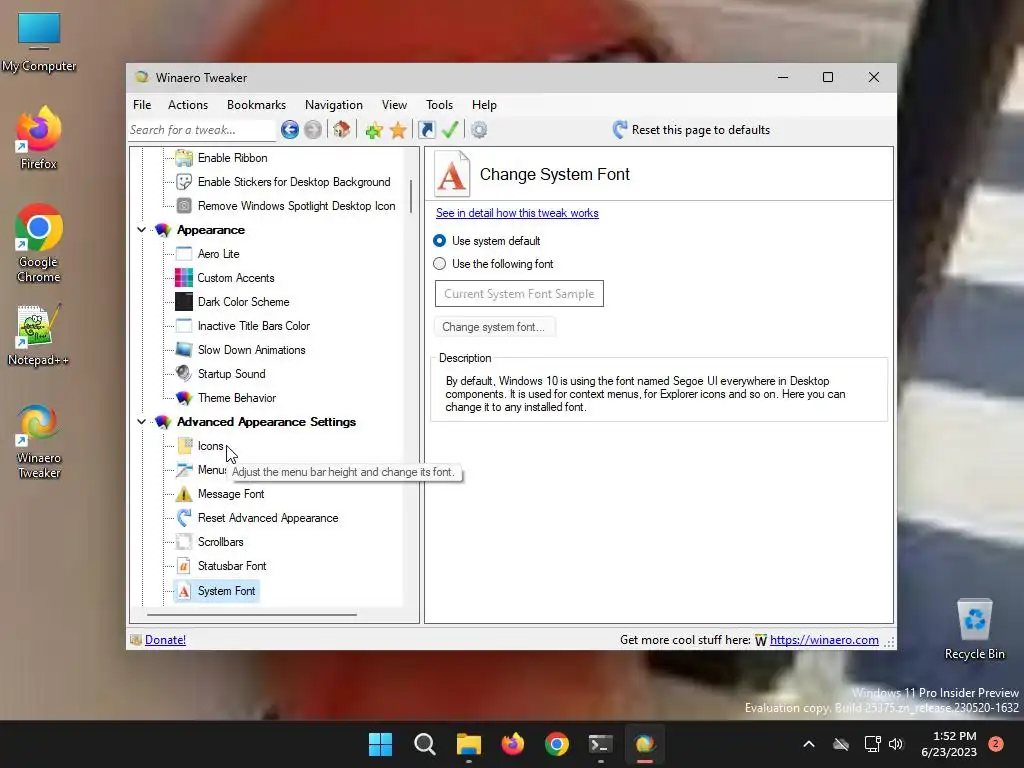Select the Use the following font option

[x=440, y=264]
